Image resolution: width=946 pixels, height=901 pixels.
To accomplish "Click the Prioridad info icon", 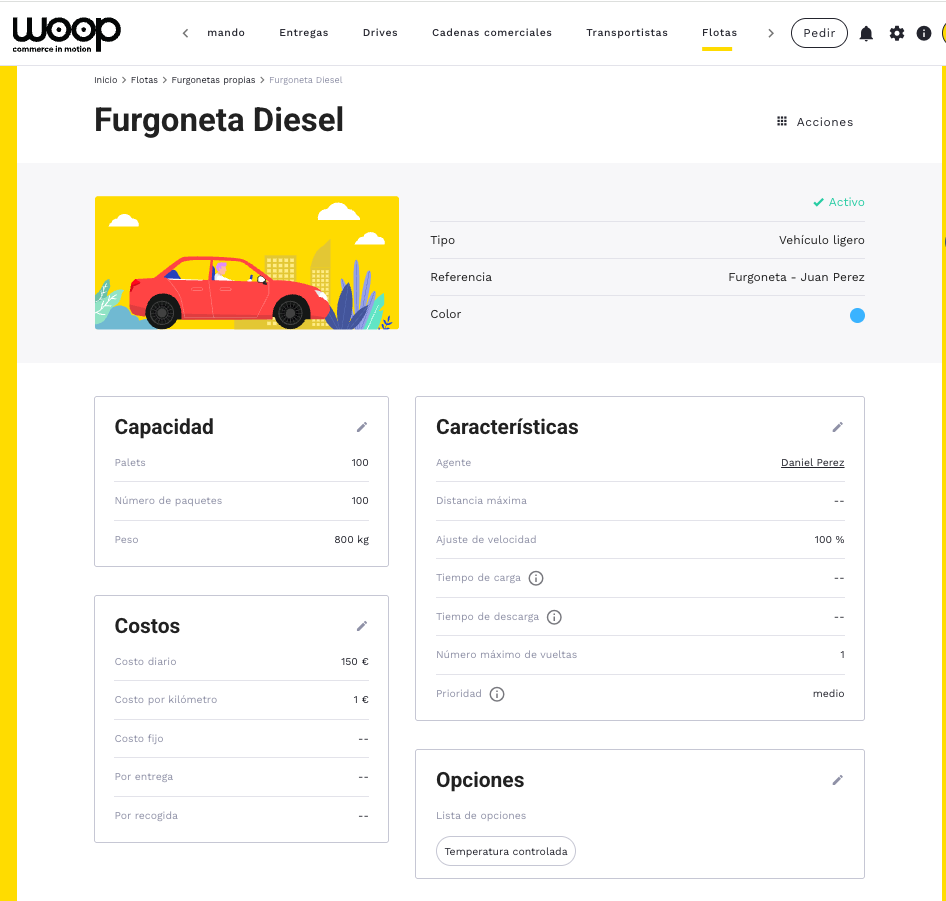I will 497,694.
